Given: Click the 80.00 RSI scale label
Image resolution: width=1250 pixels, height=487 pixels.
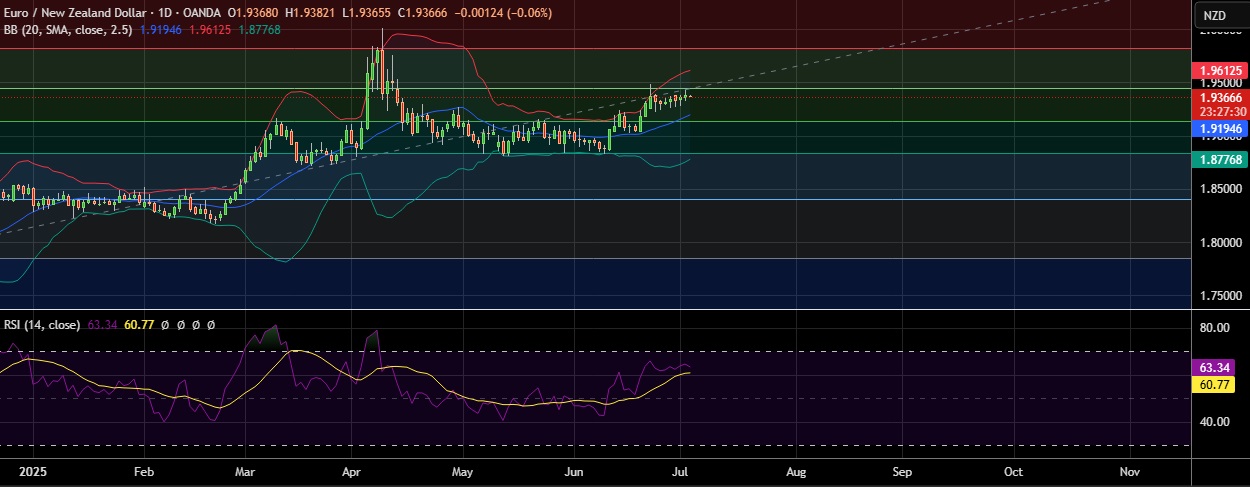Looking at the screenshot, I should [x=1215, y=327].
